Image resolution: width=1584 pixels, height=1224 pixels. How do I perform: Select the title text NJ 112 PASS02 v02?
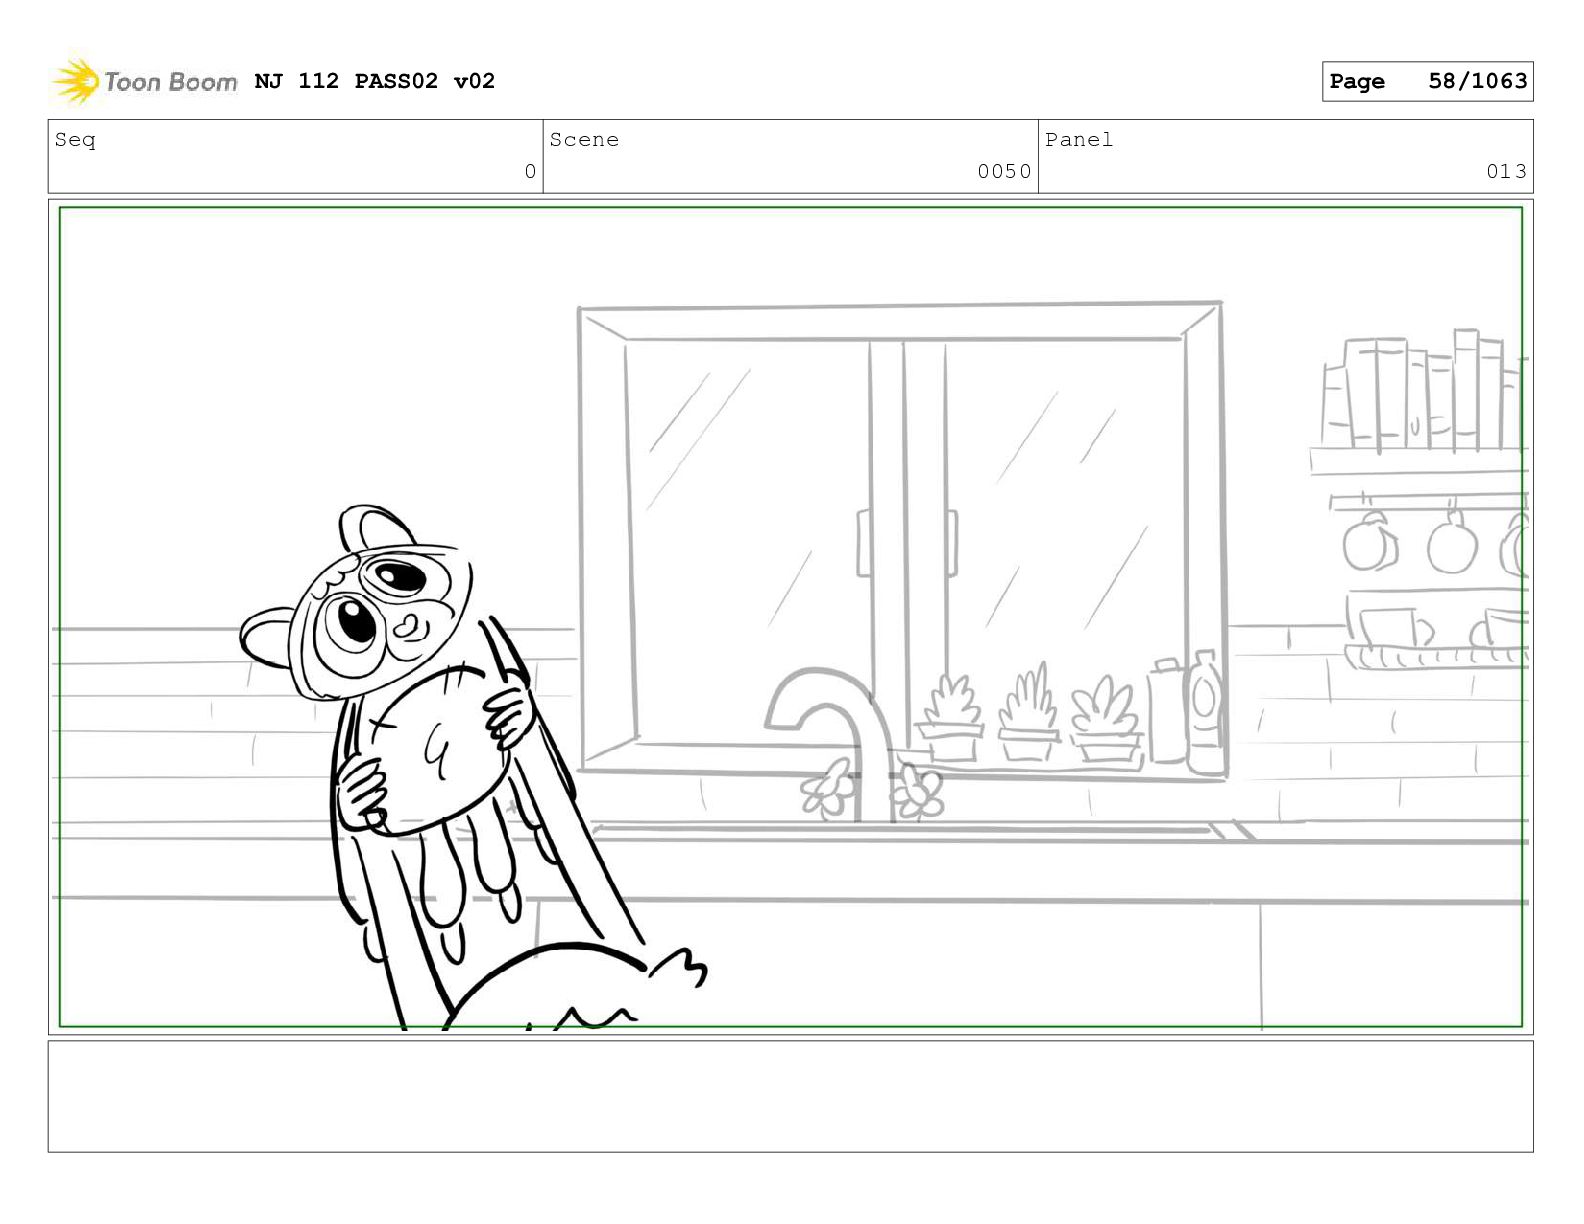tap(375, 81)
